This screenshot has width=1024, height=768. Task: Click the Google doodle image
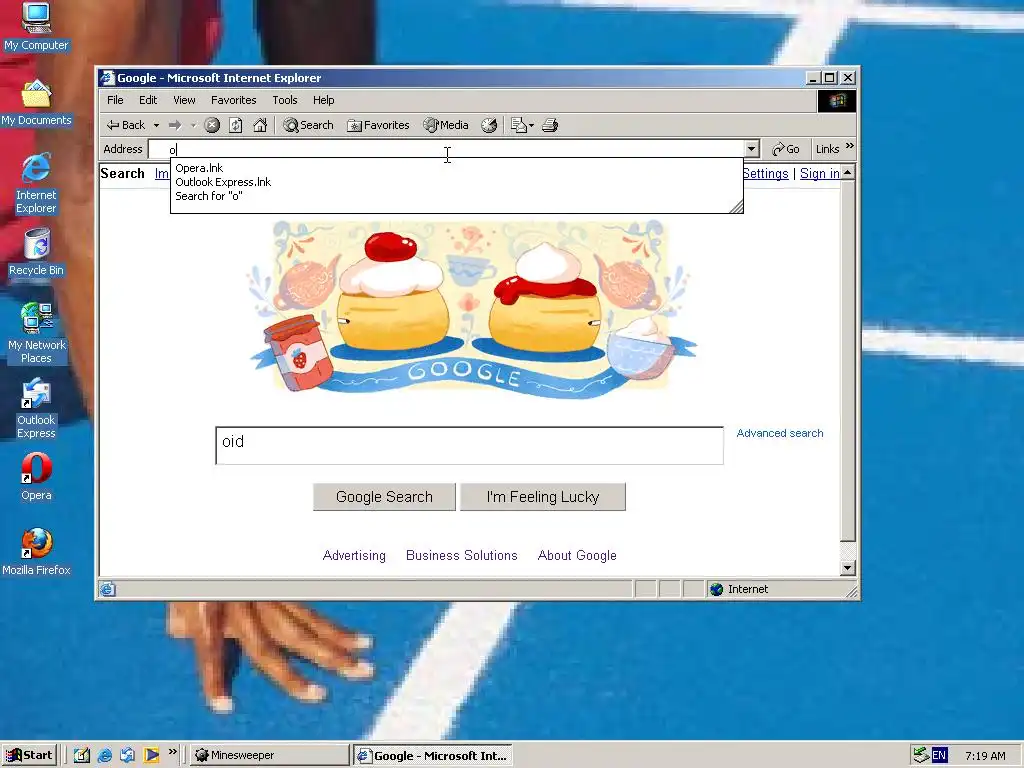pyautogui.click(x=470, y=308)
